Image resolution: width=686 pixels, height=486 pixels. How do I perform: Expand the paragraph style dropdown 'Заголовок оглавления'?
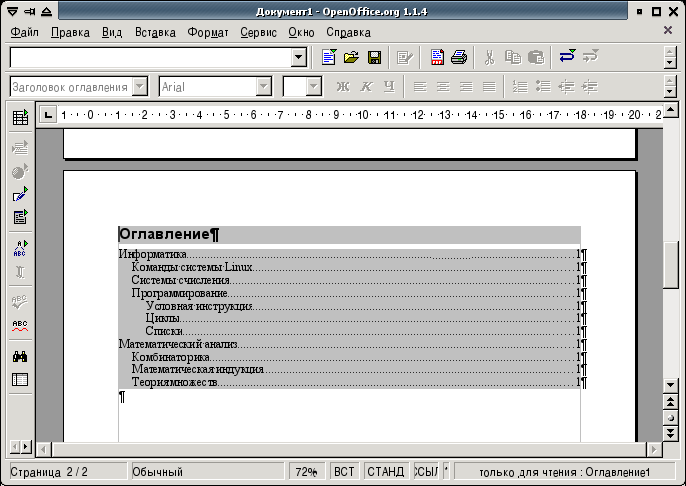pos(139,87)
